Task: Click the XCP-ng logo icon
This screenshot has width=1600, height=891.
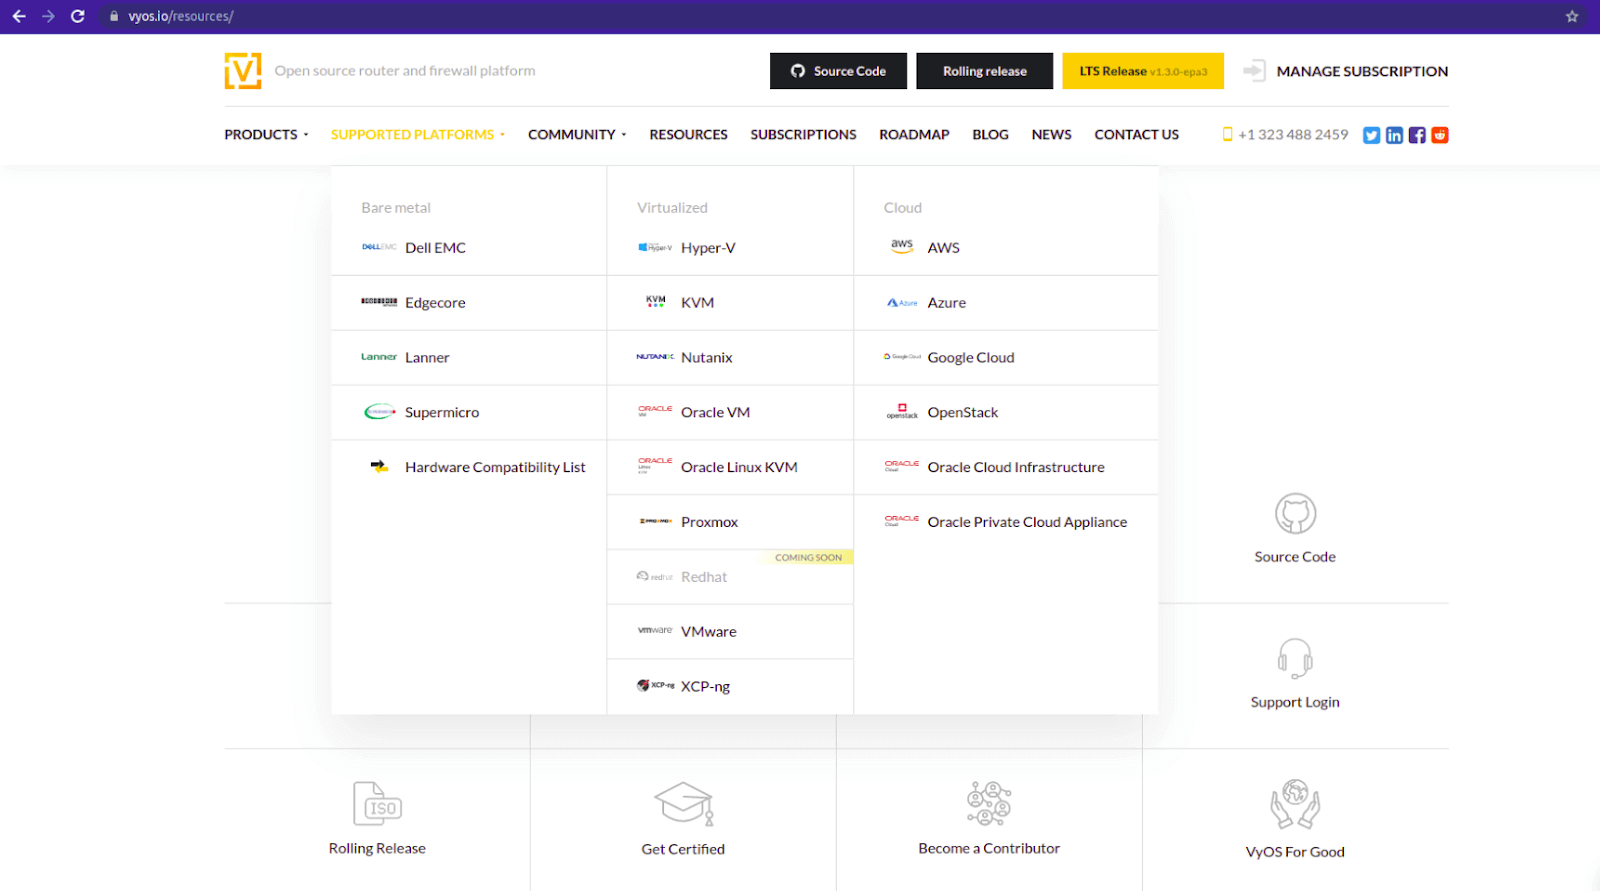Action: pyautogui.click(x=655, y=686)
